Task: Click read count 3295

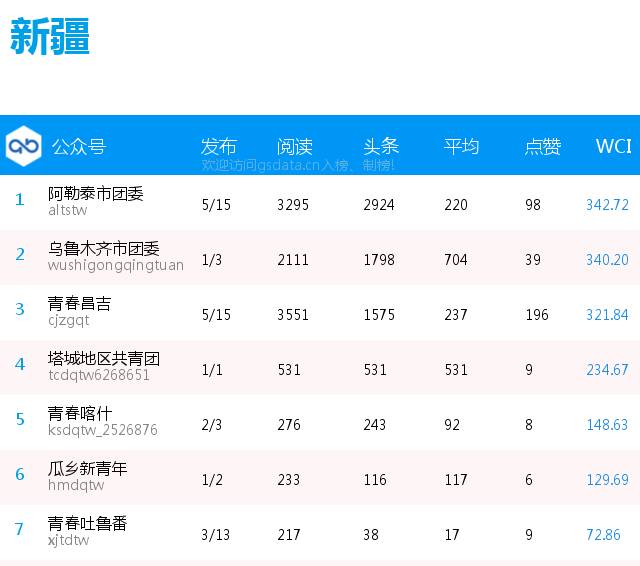Action: pyautogui.click(x=293, y=204)
